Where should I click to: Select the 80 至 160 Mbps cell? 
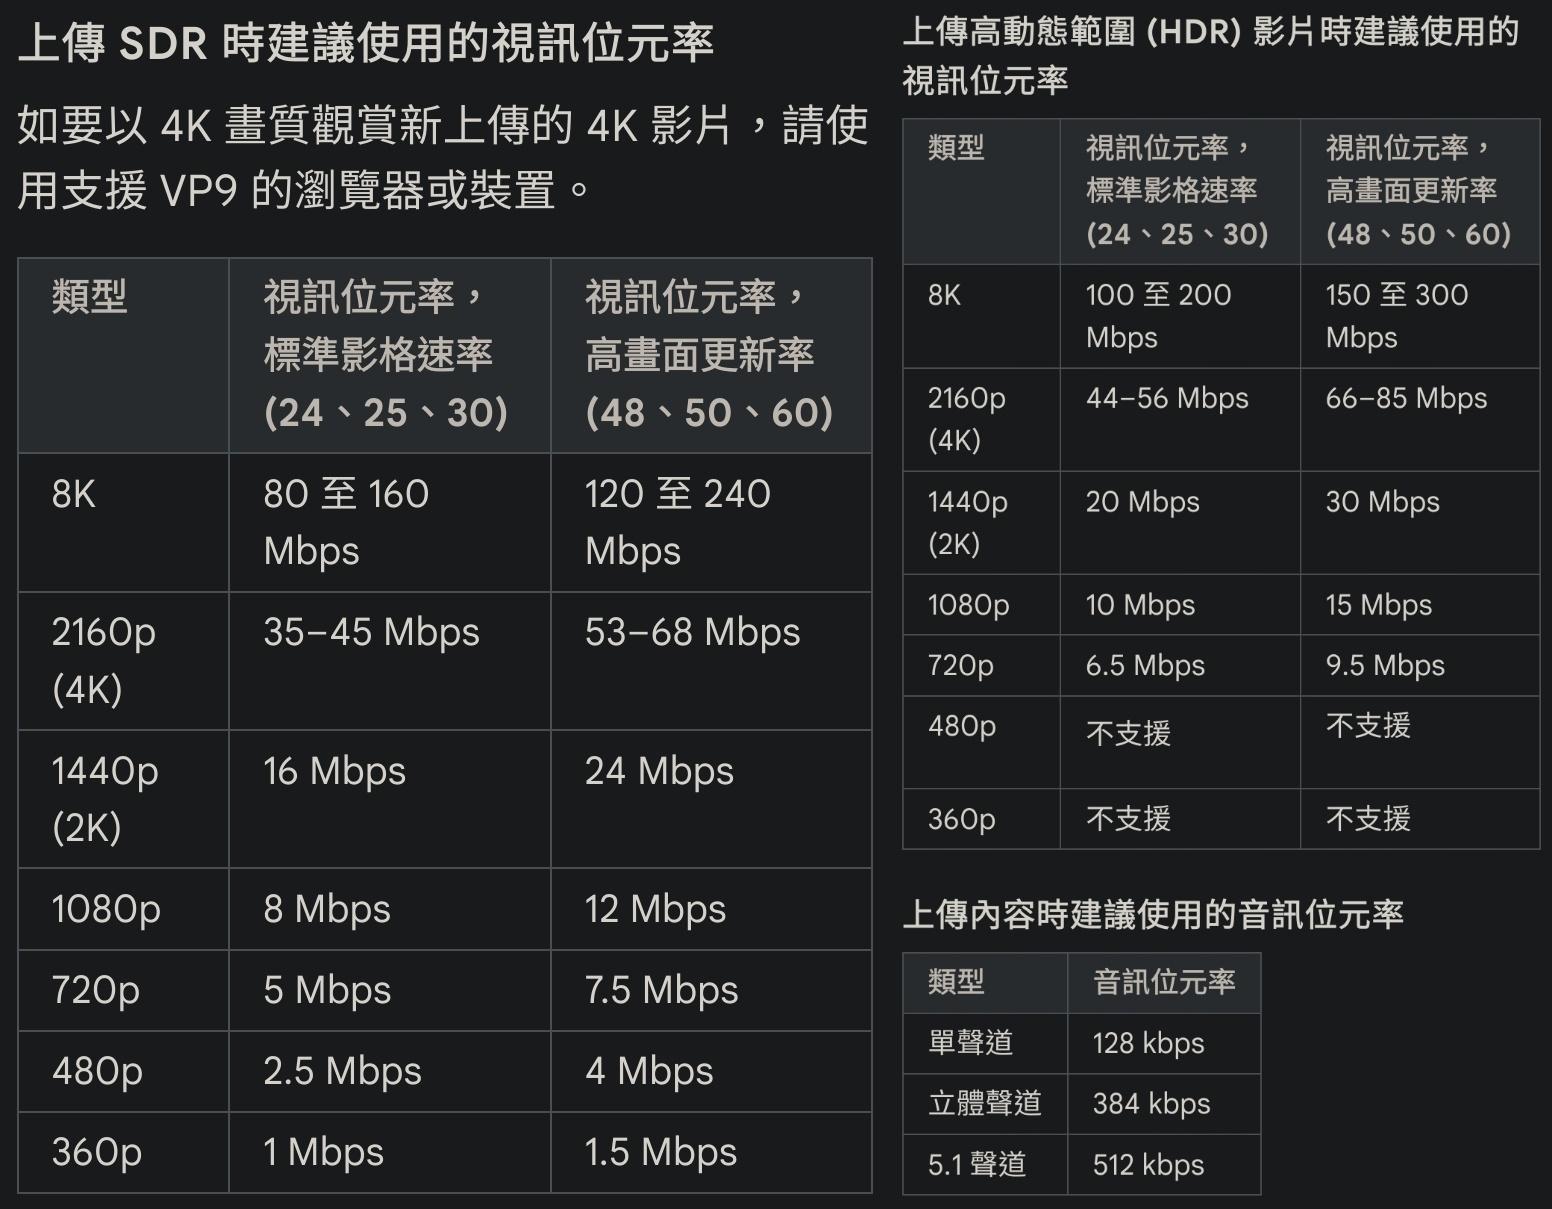pyautogui.click(x=346, y=522)
